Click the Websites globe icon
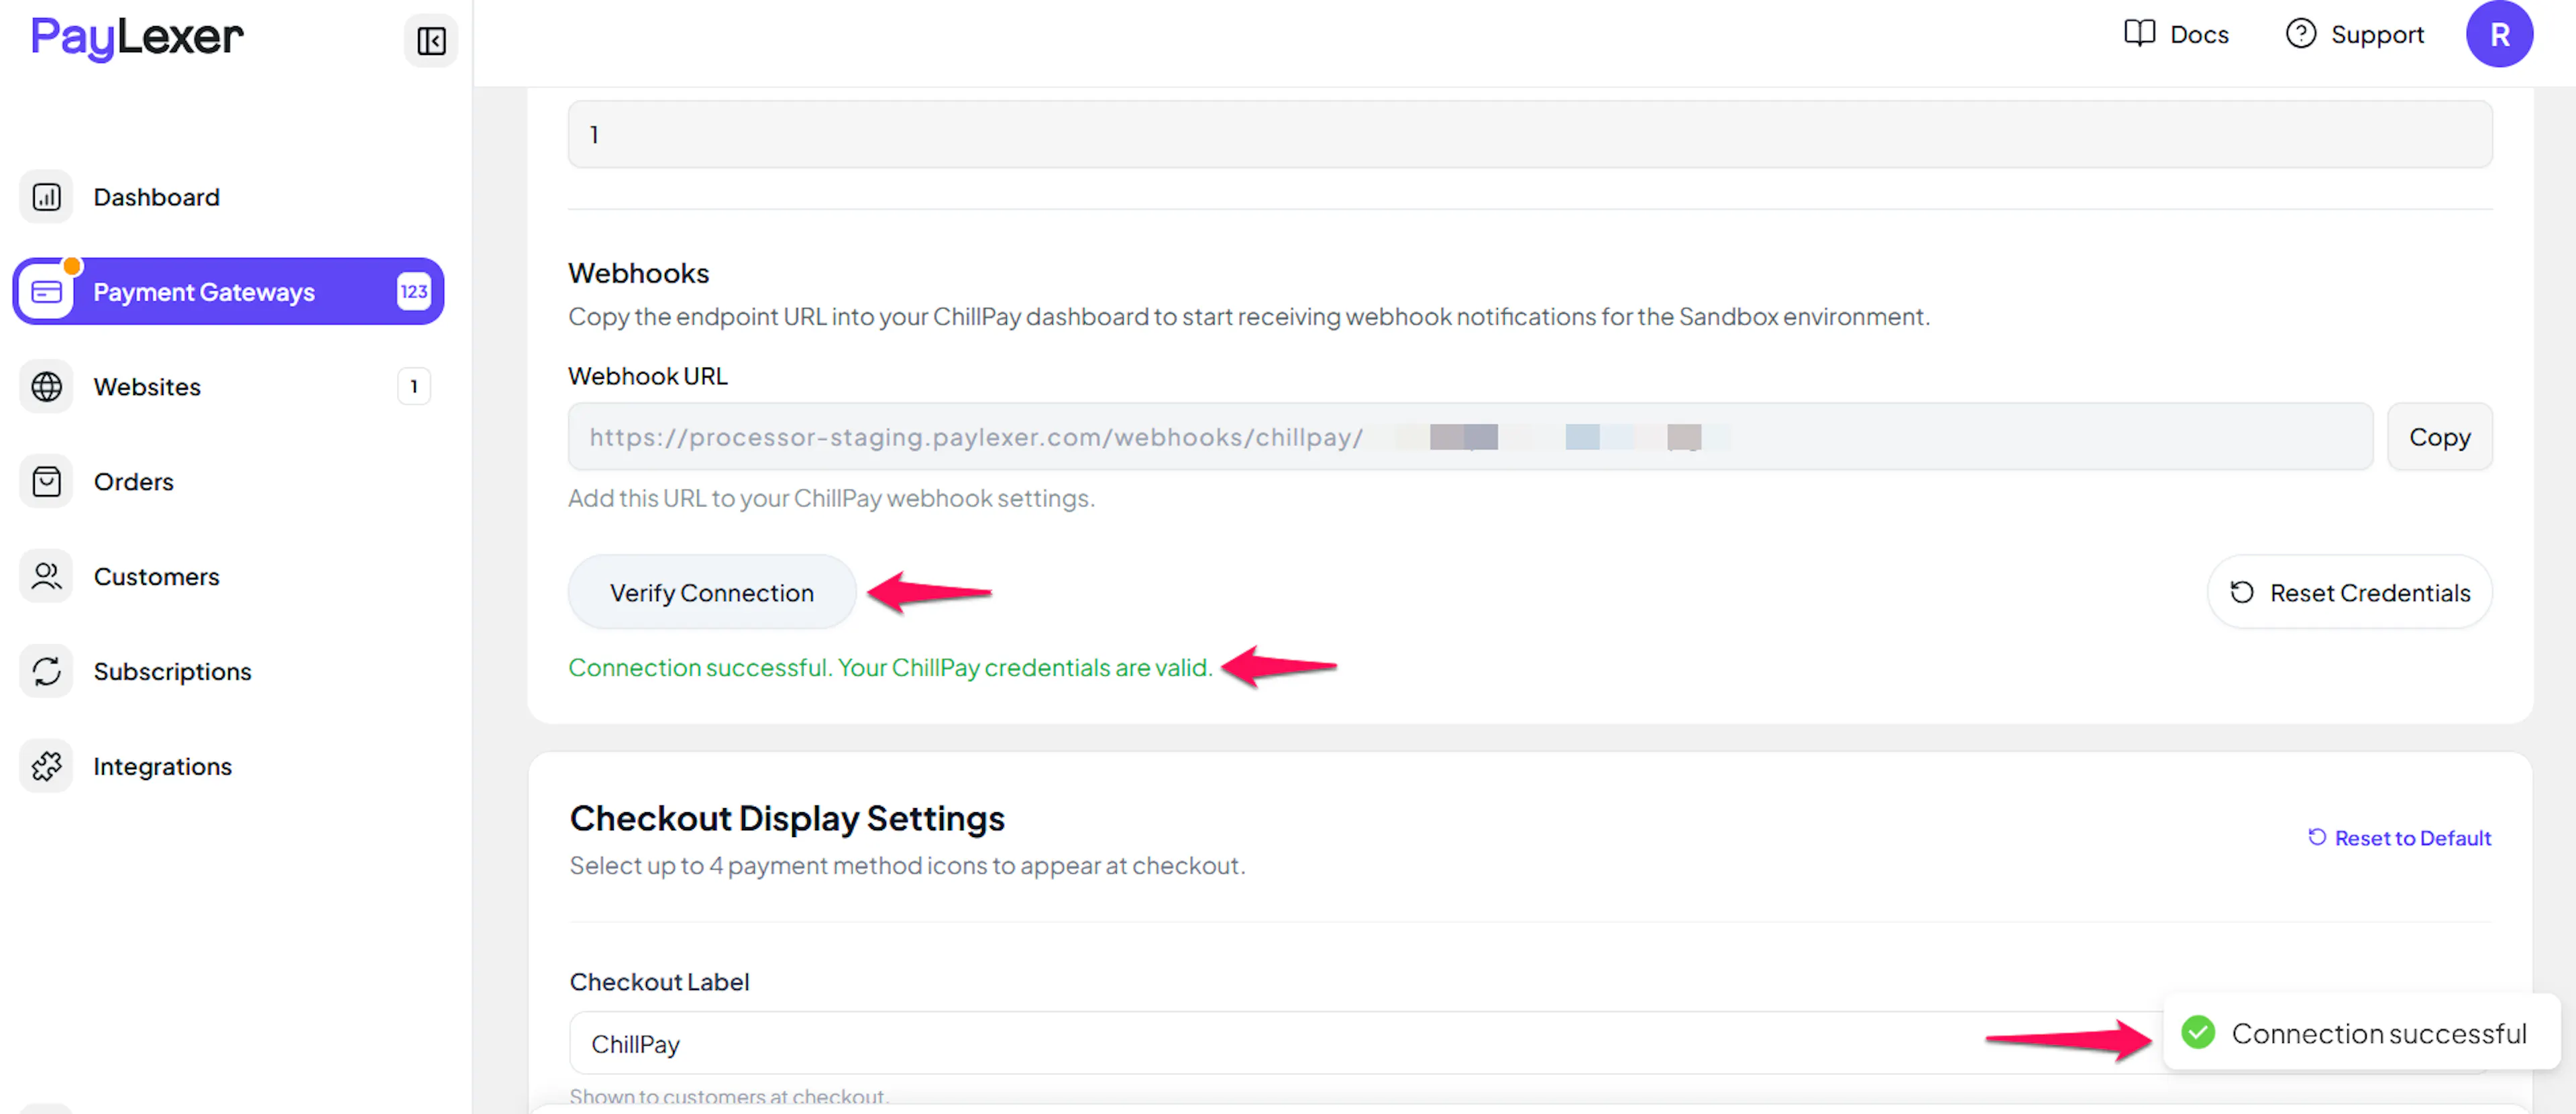Image resolution: width=2576 pixels, height=1114 pixels. pos(46,387)
